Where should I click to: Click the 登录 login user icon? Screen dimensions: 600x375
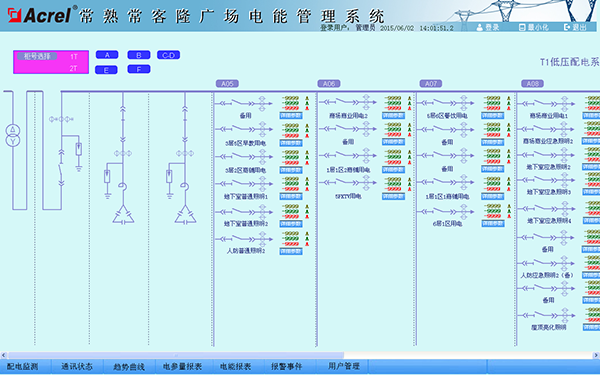479,28
